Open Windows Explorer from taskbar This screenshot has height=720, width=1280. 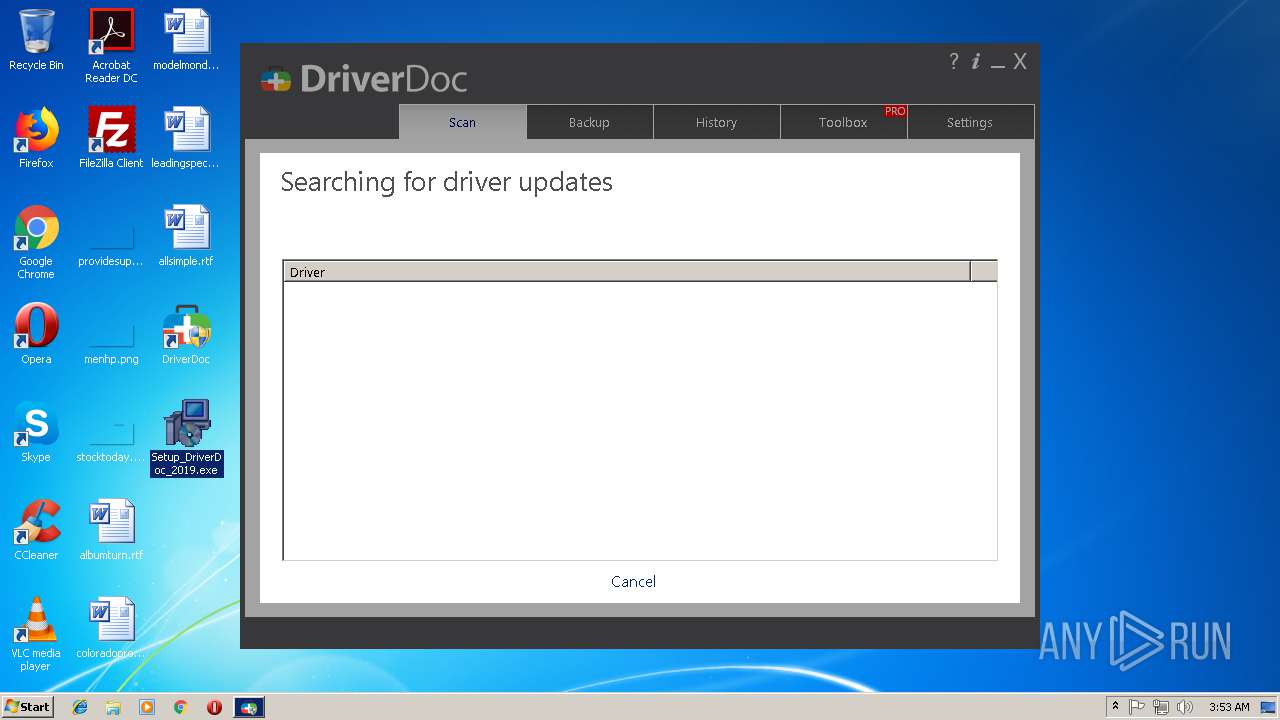click(x=113, y=707)
